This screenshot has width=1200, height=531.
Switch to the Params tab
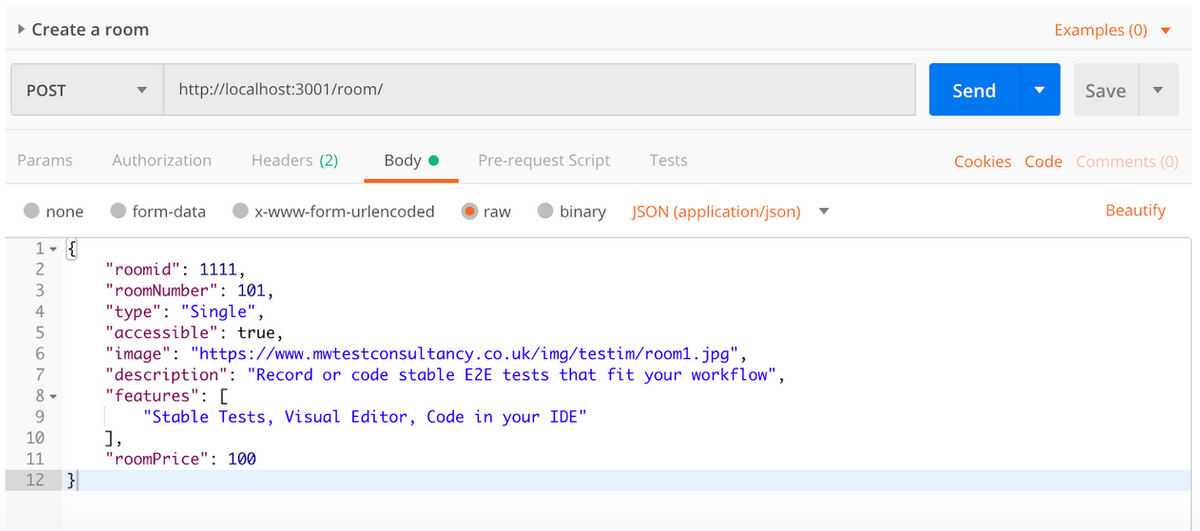click(45, 160)
